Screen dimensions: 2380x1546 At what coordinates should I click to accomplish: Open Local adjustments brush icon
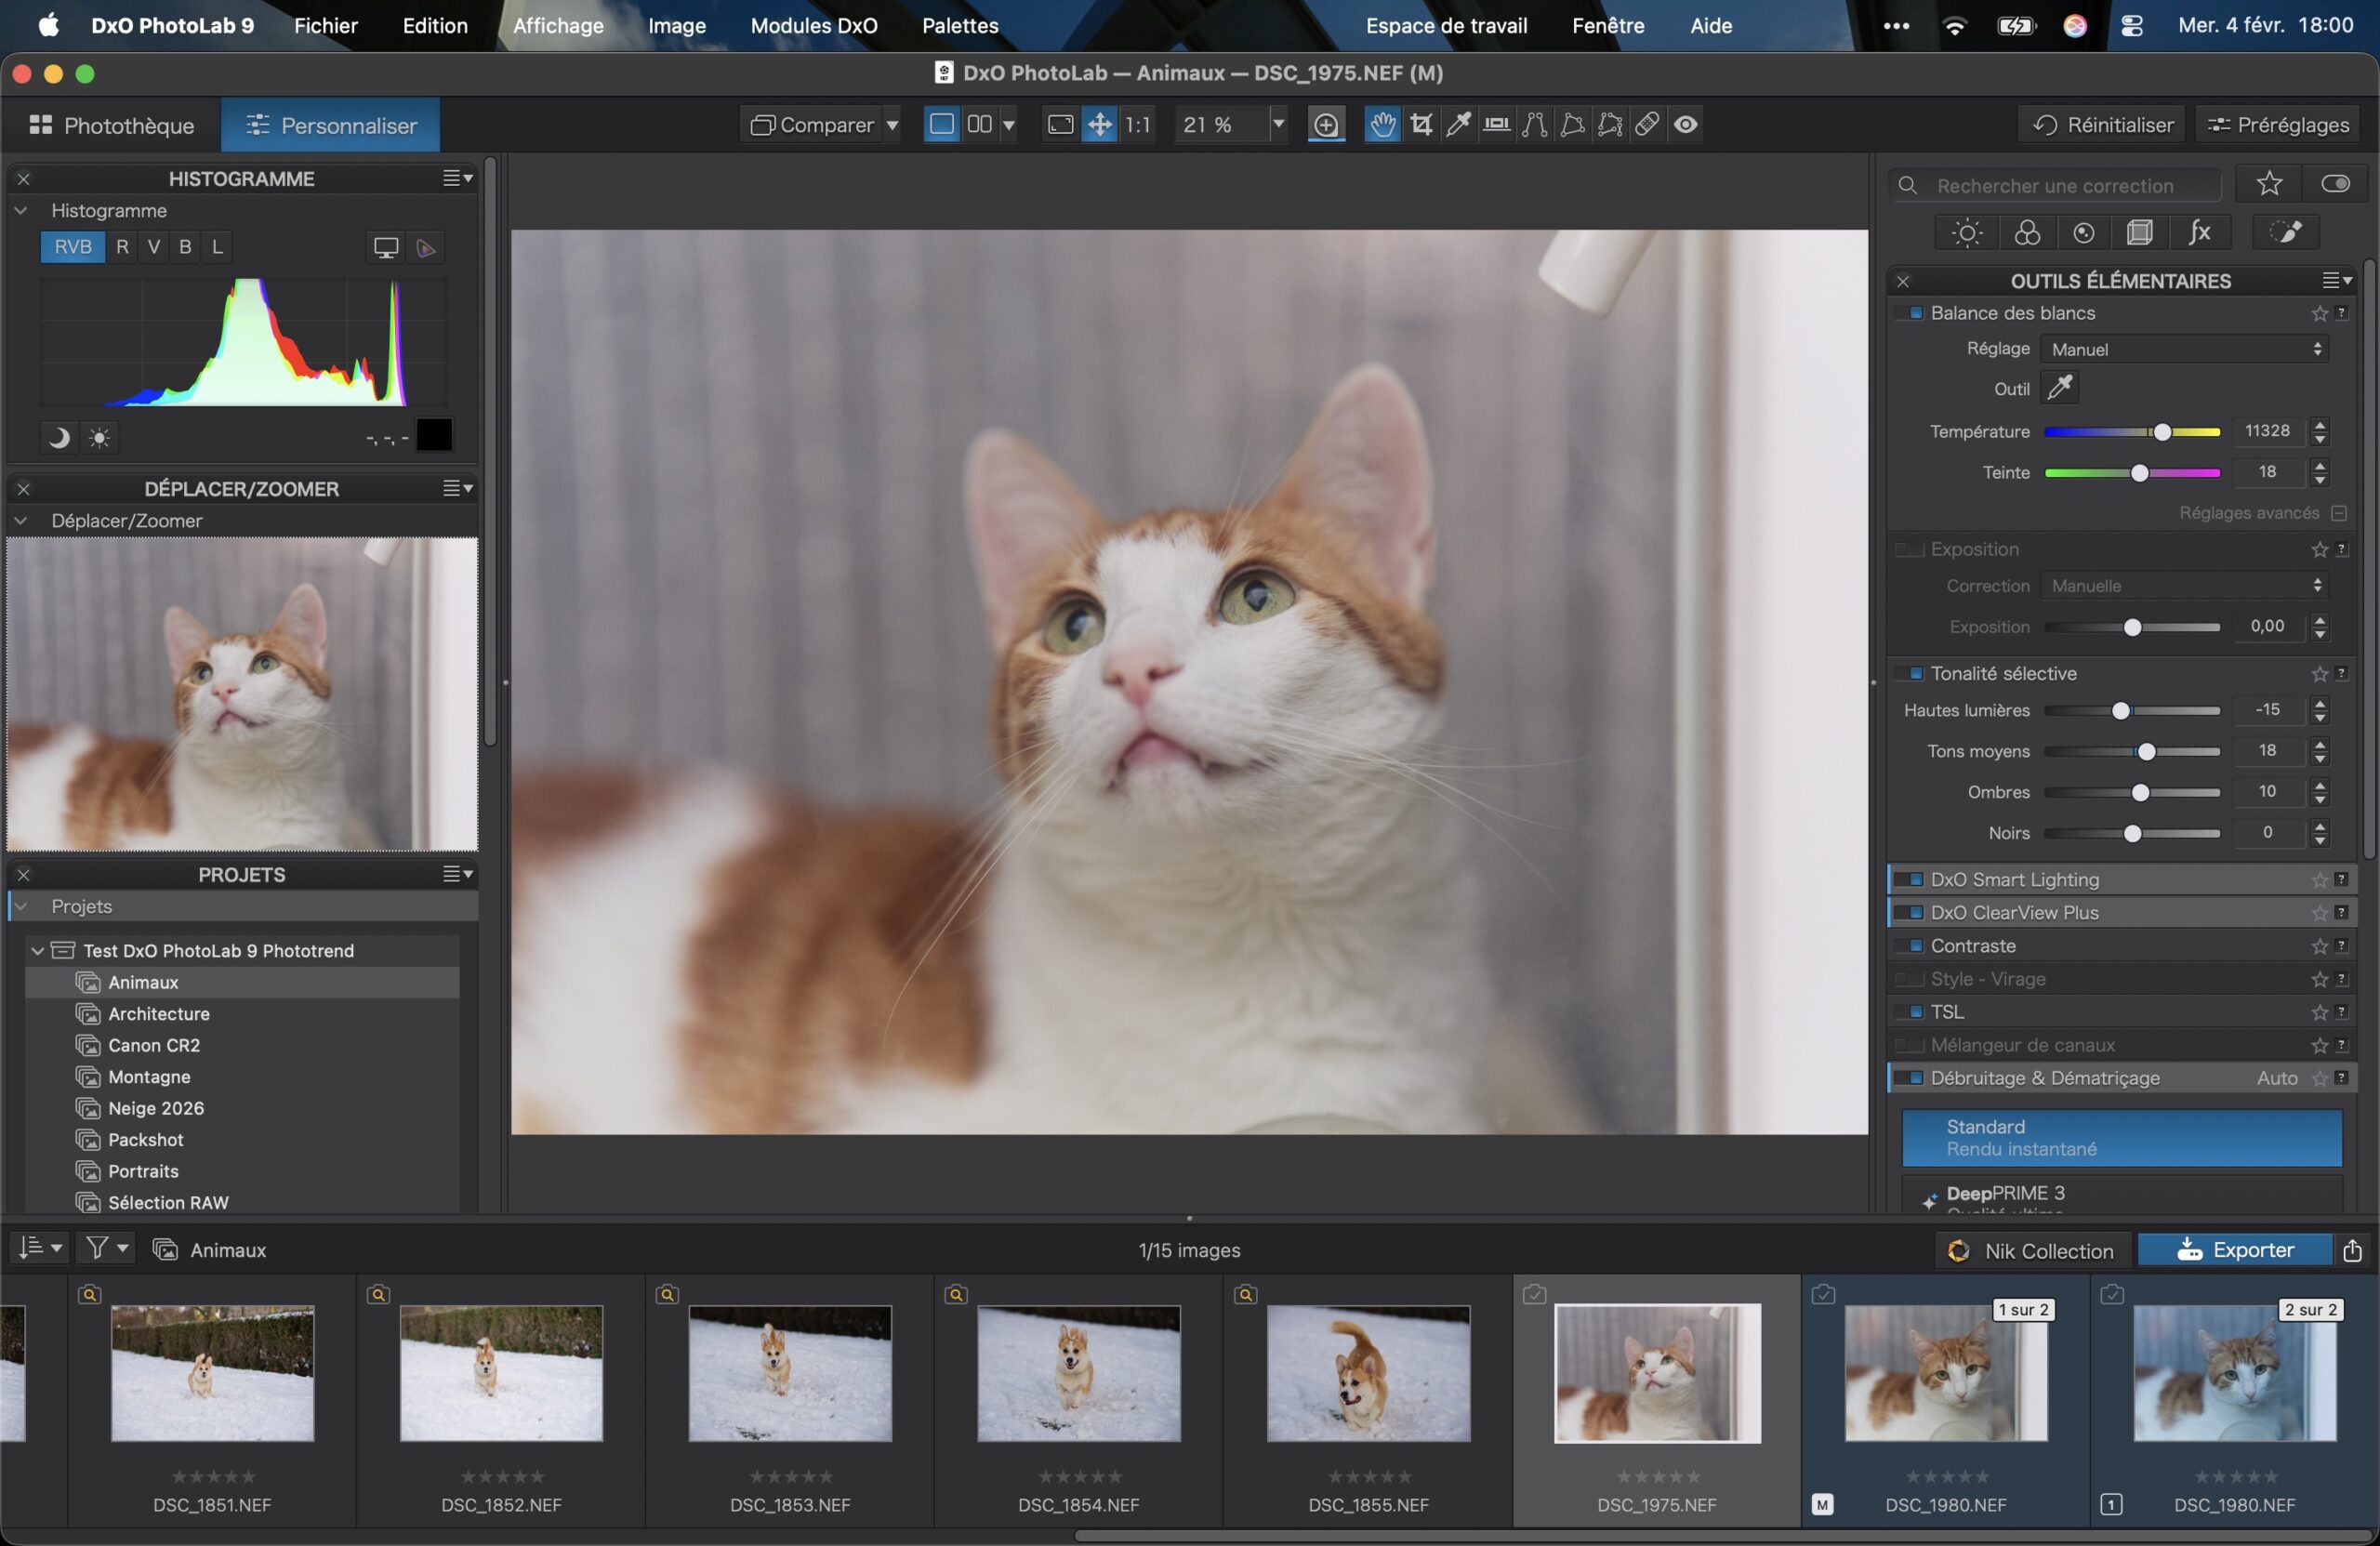coord(2287,233)
